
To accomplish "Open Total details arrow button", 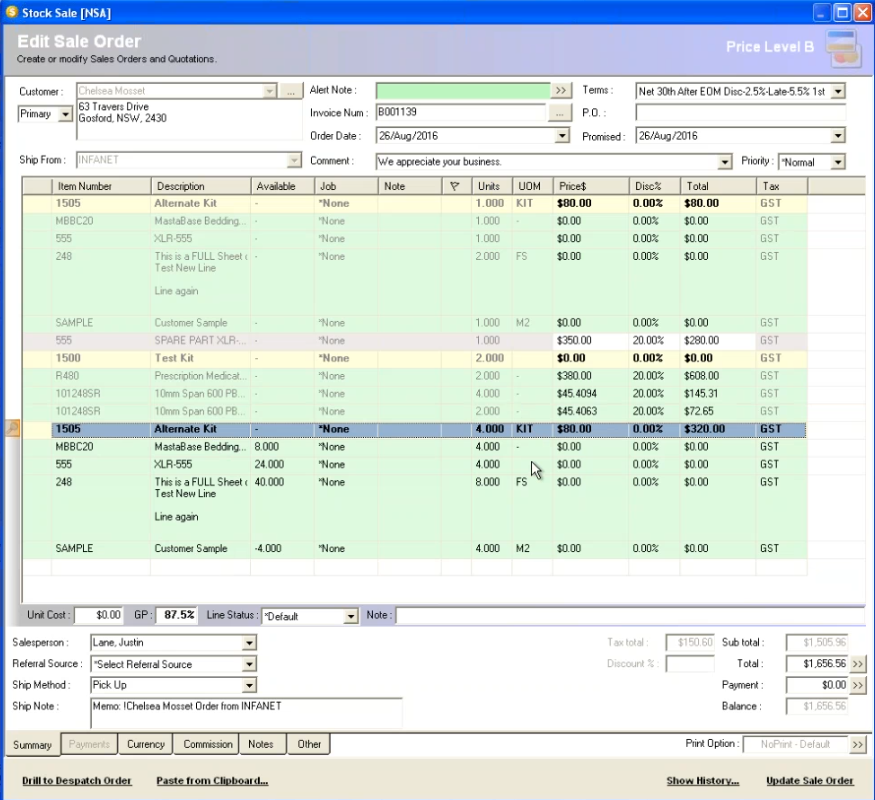I will [858, 664].
